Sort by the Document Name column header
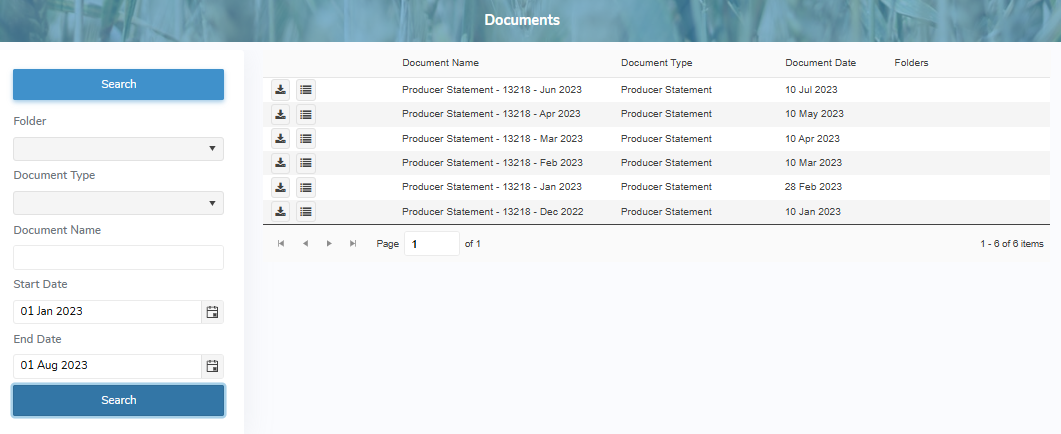Viewport: 1061px width, 434px height. 440,63
